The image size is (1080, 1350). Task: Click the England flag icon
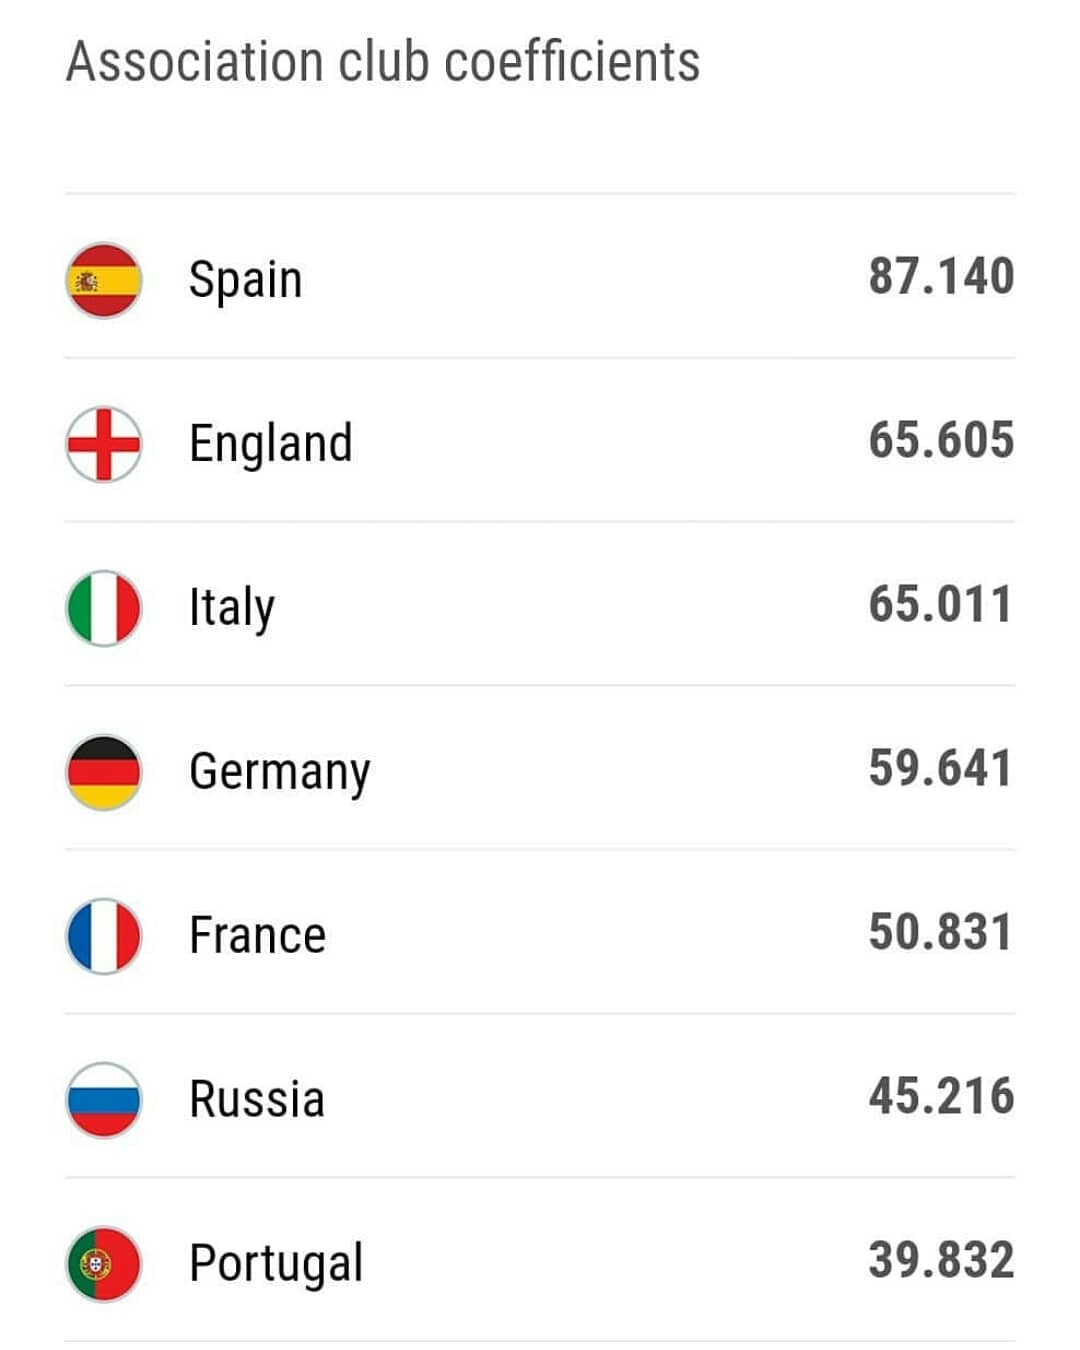click(x=104, y=444)
